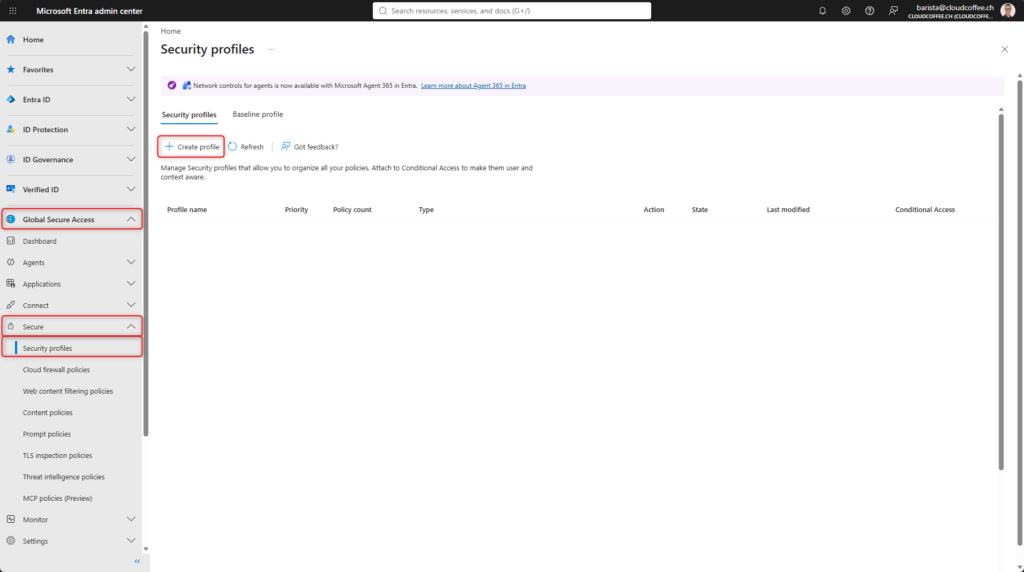Click the Applications grid icon
1024x572 pixels.
[x=10, y=283]
